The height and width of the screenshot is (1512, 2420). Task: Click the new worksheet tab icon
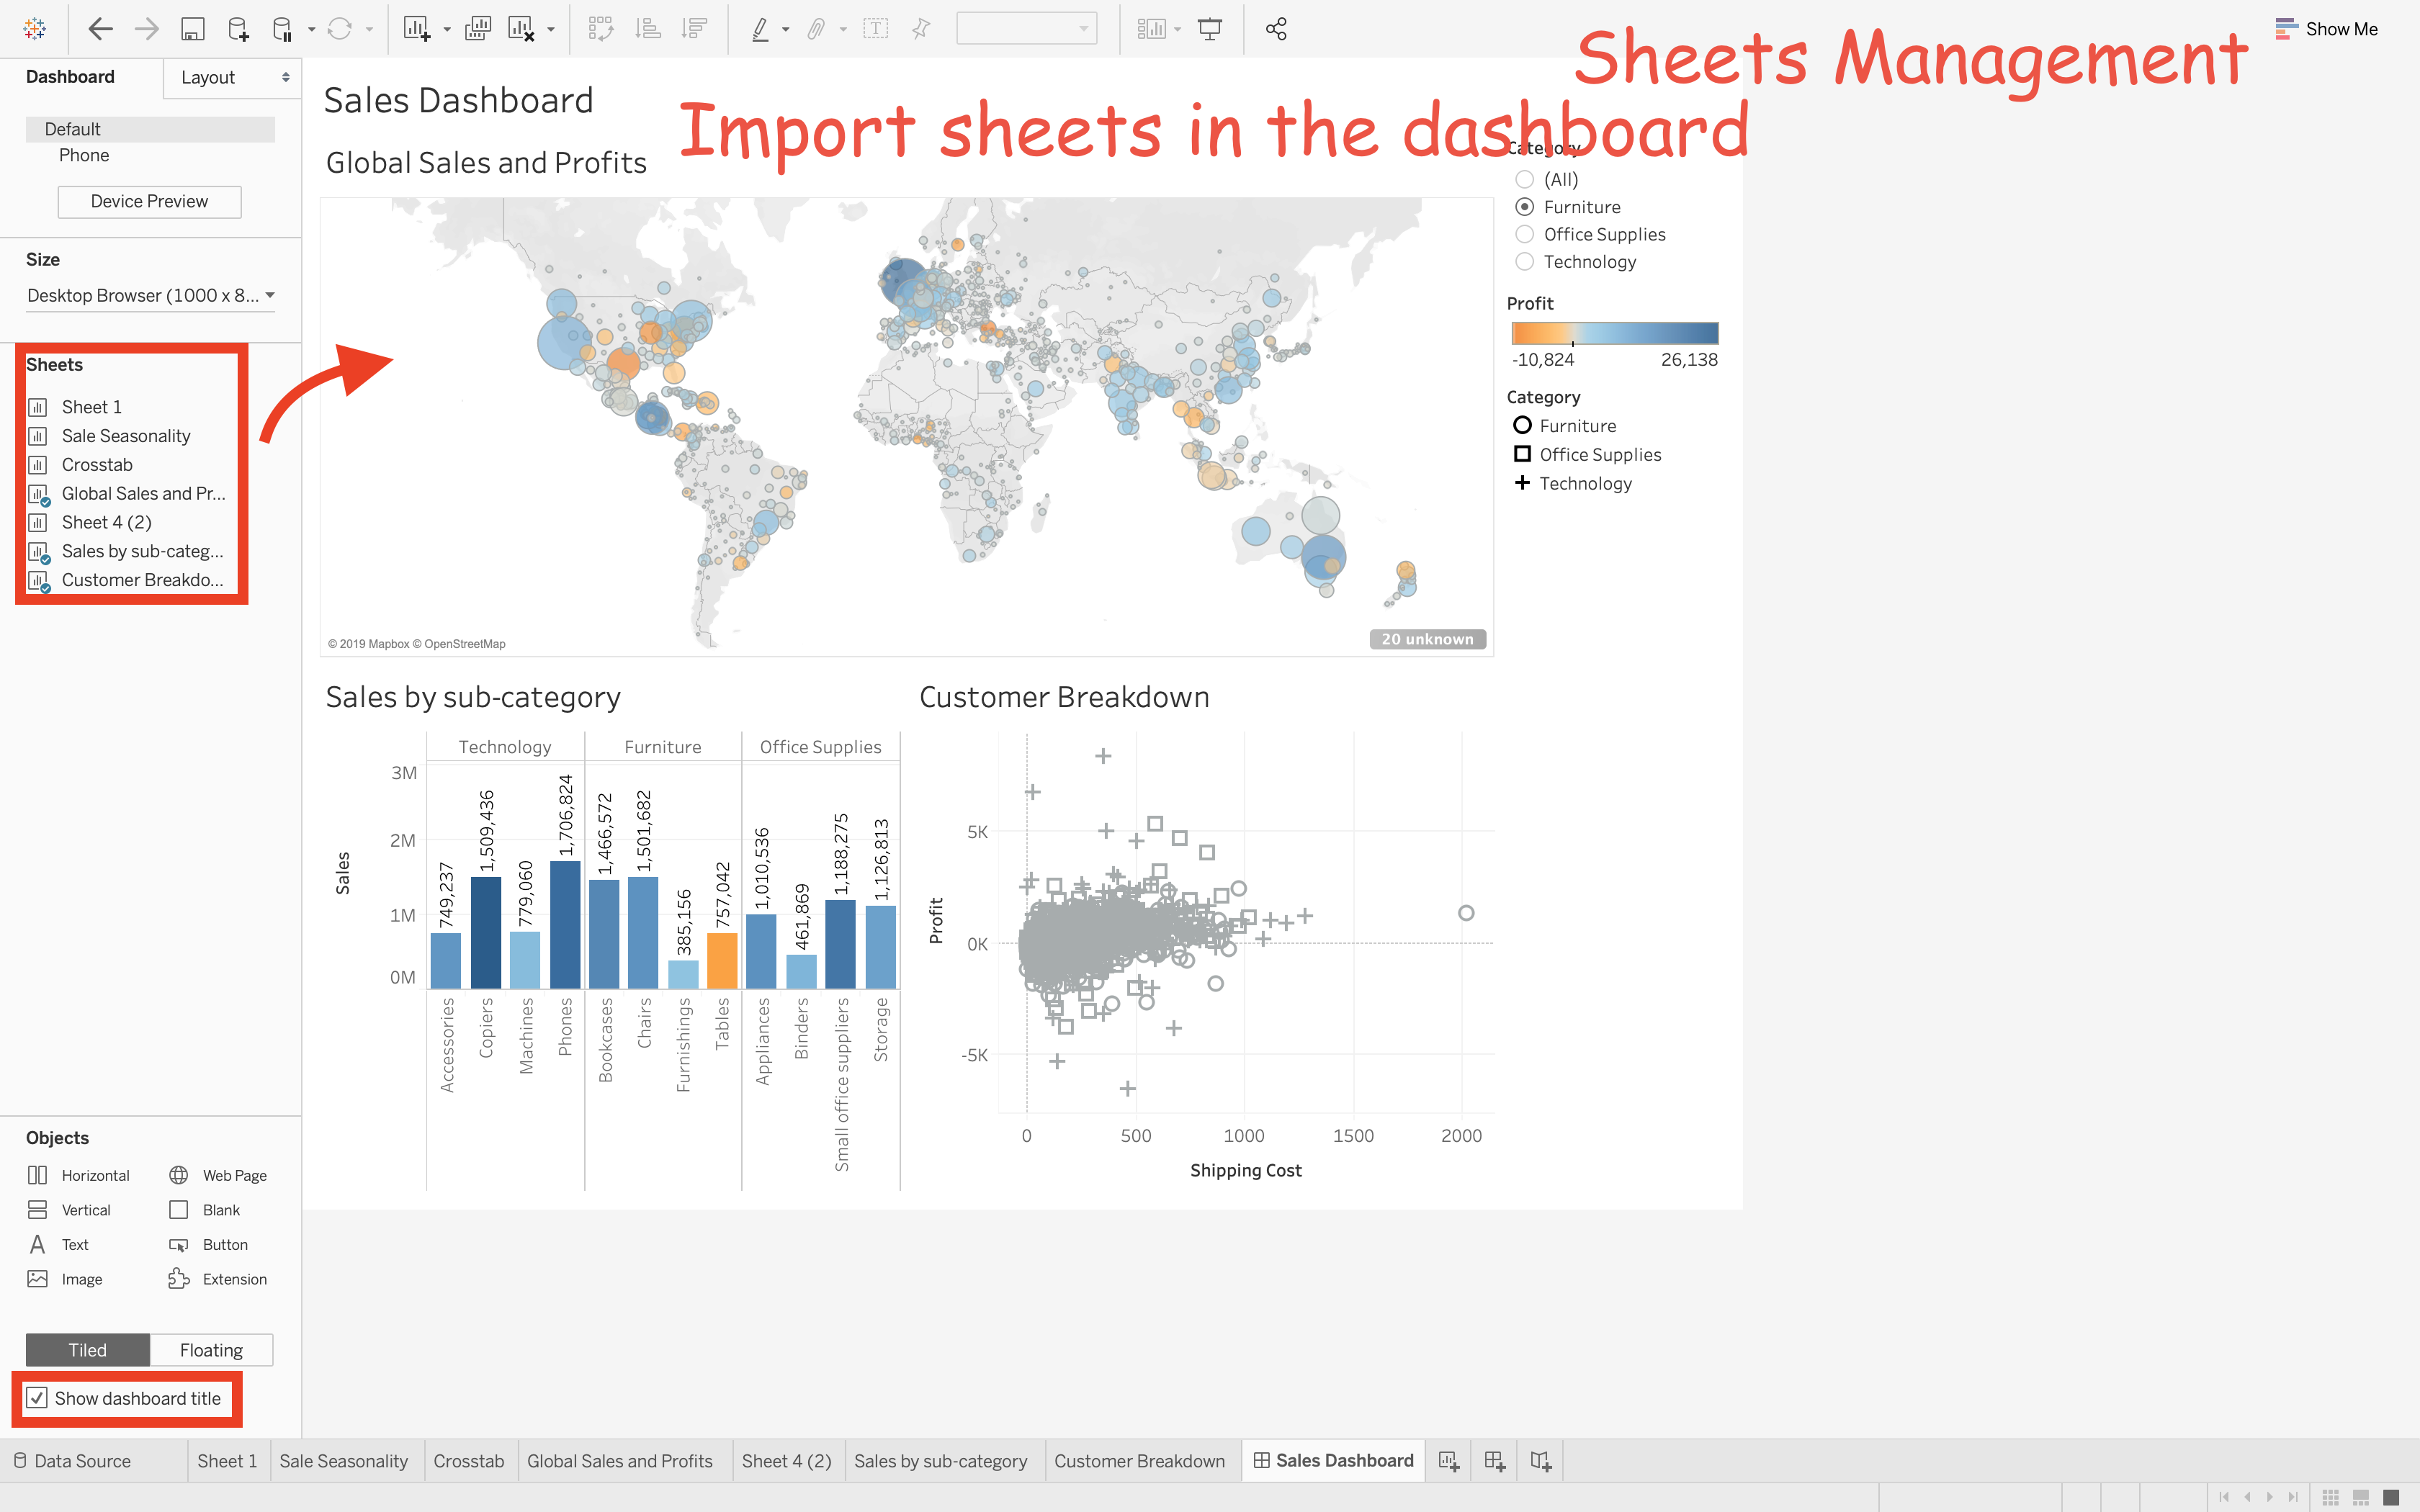click(x=1448, y=1461)
